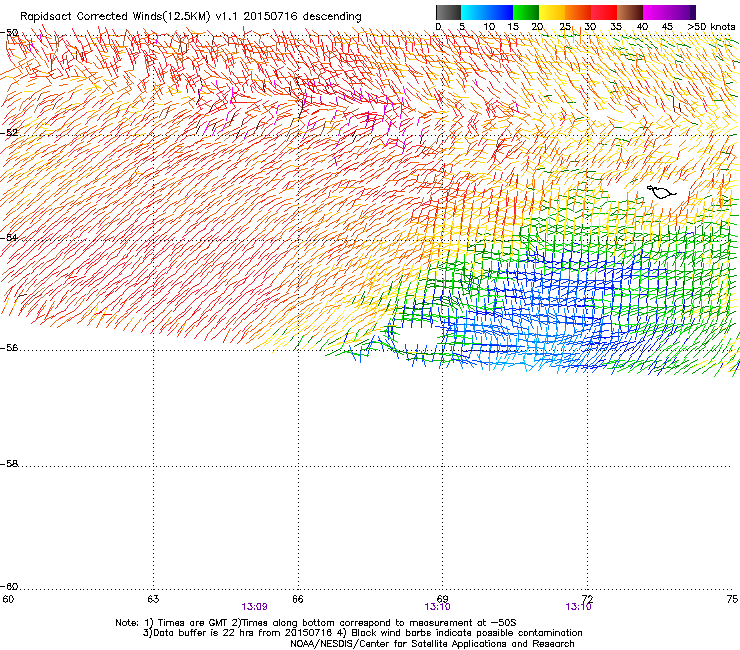The image size is (740, 650).
Task: Select the dark purple 45-50 knots segment
Action: pos(682,12)
